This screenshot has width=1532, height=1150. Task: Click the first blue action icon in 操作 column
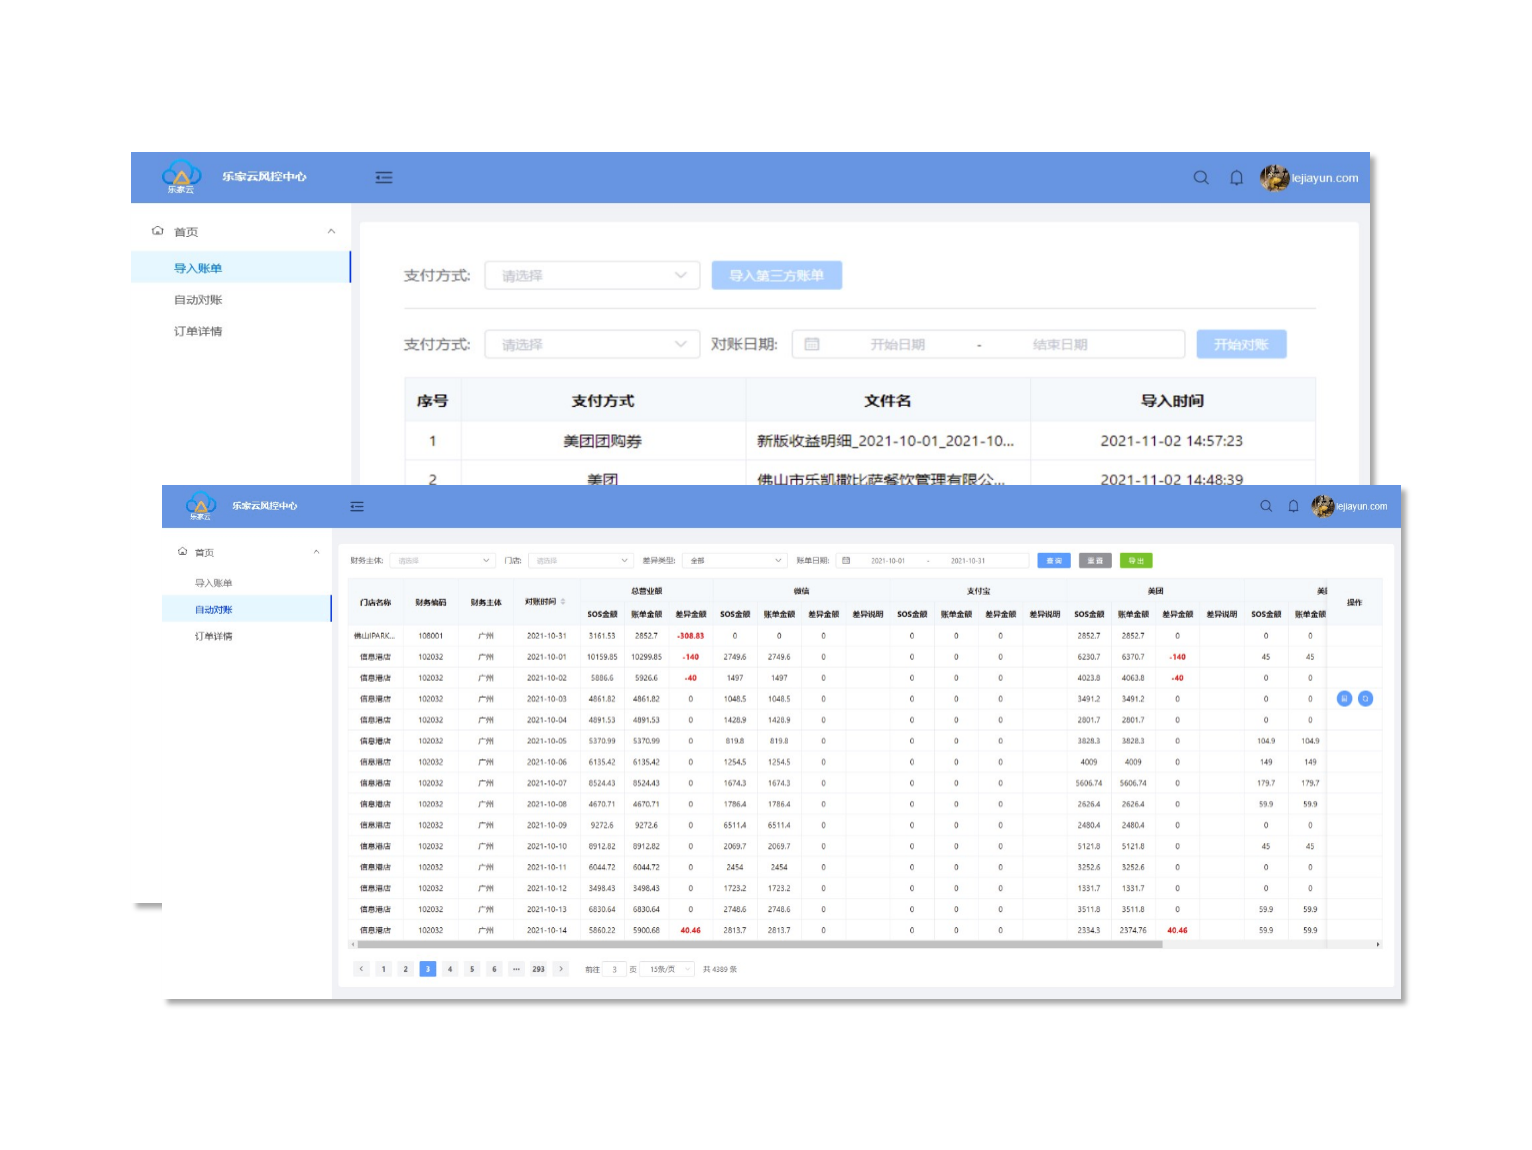point(1344,699)
